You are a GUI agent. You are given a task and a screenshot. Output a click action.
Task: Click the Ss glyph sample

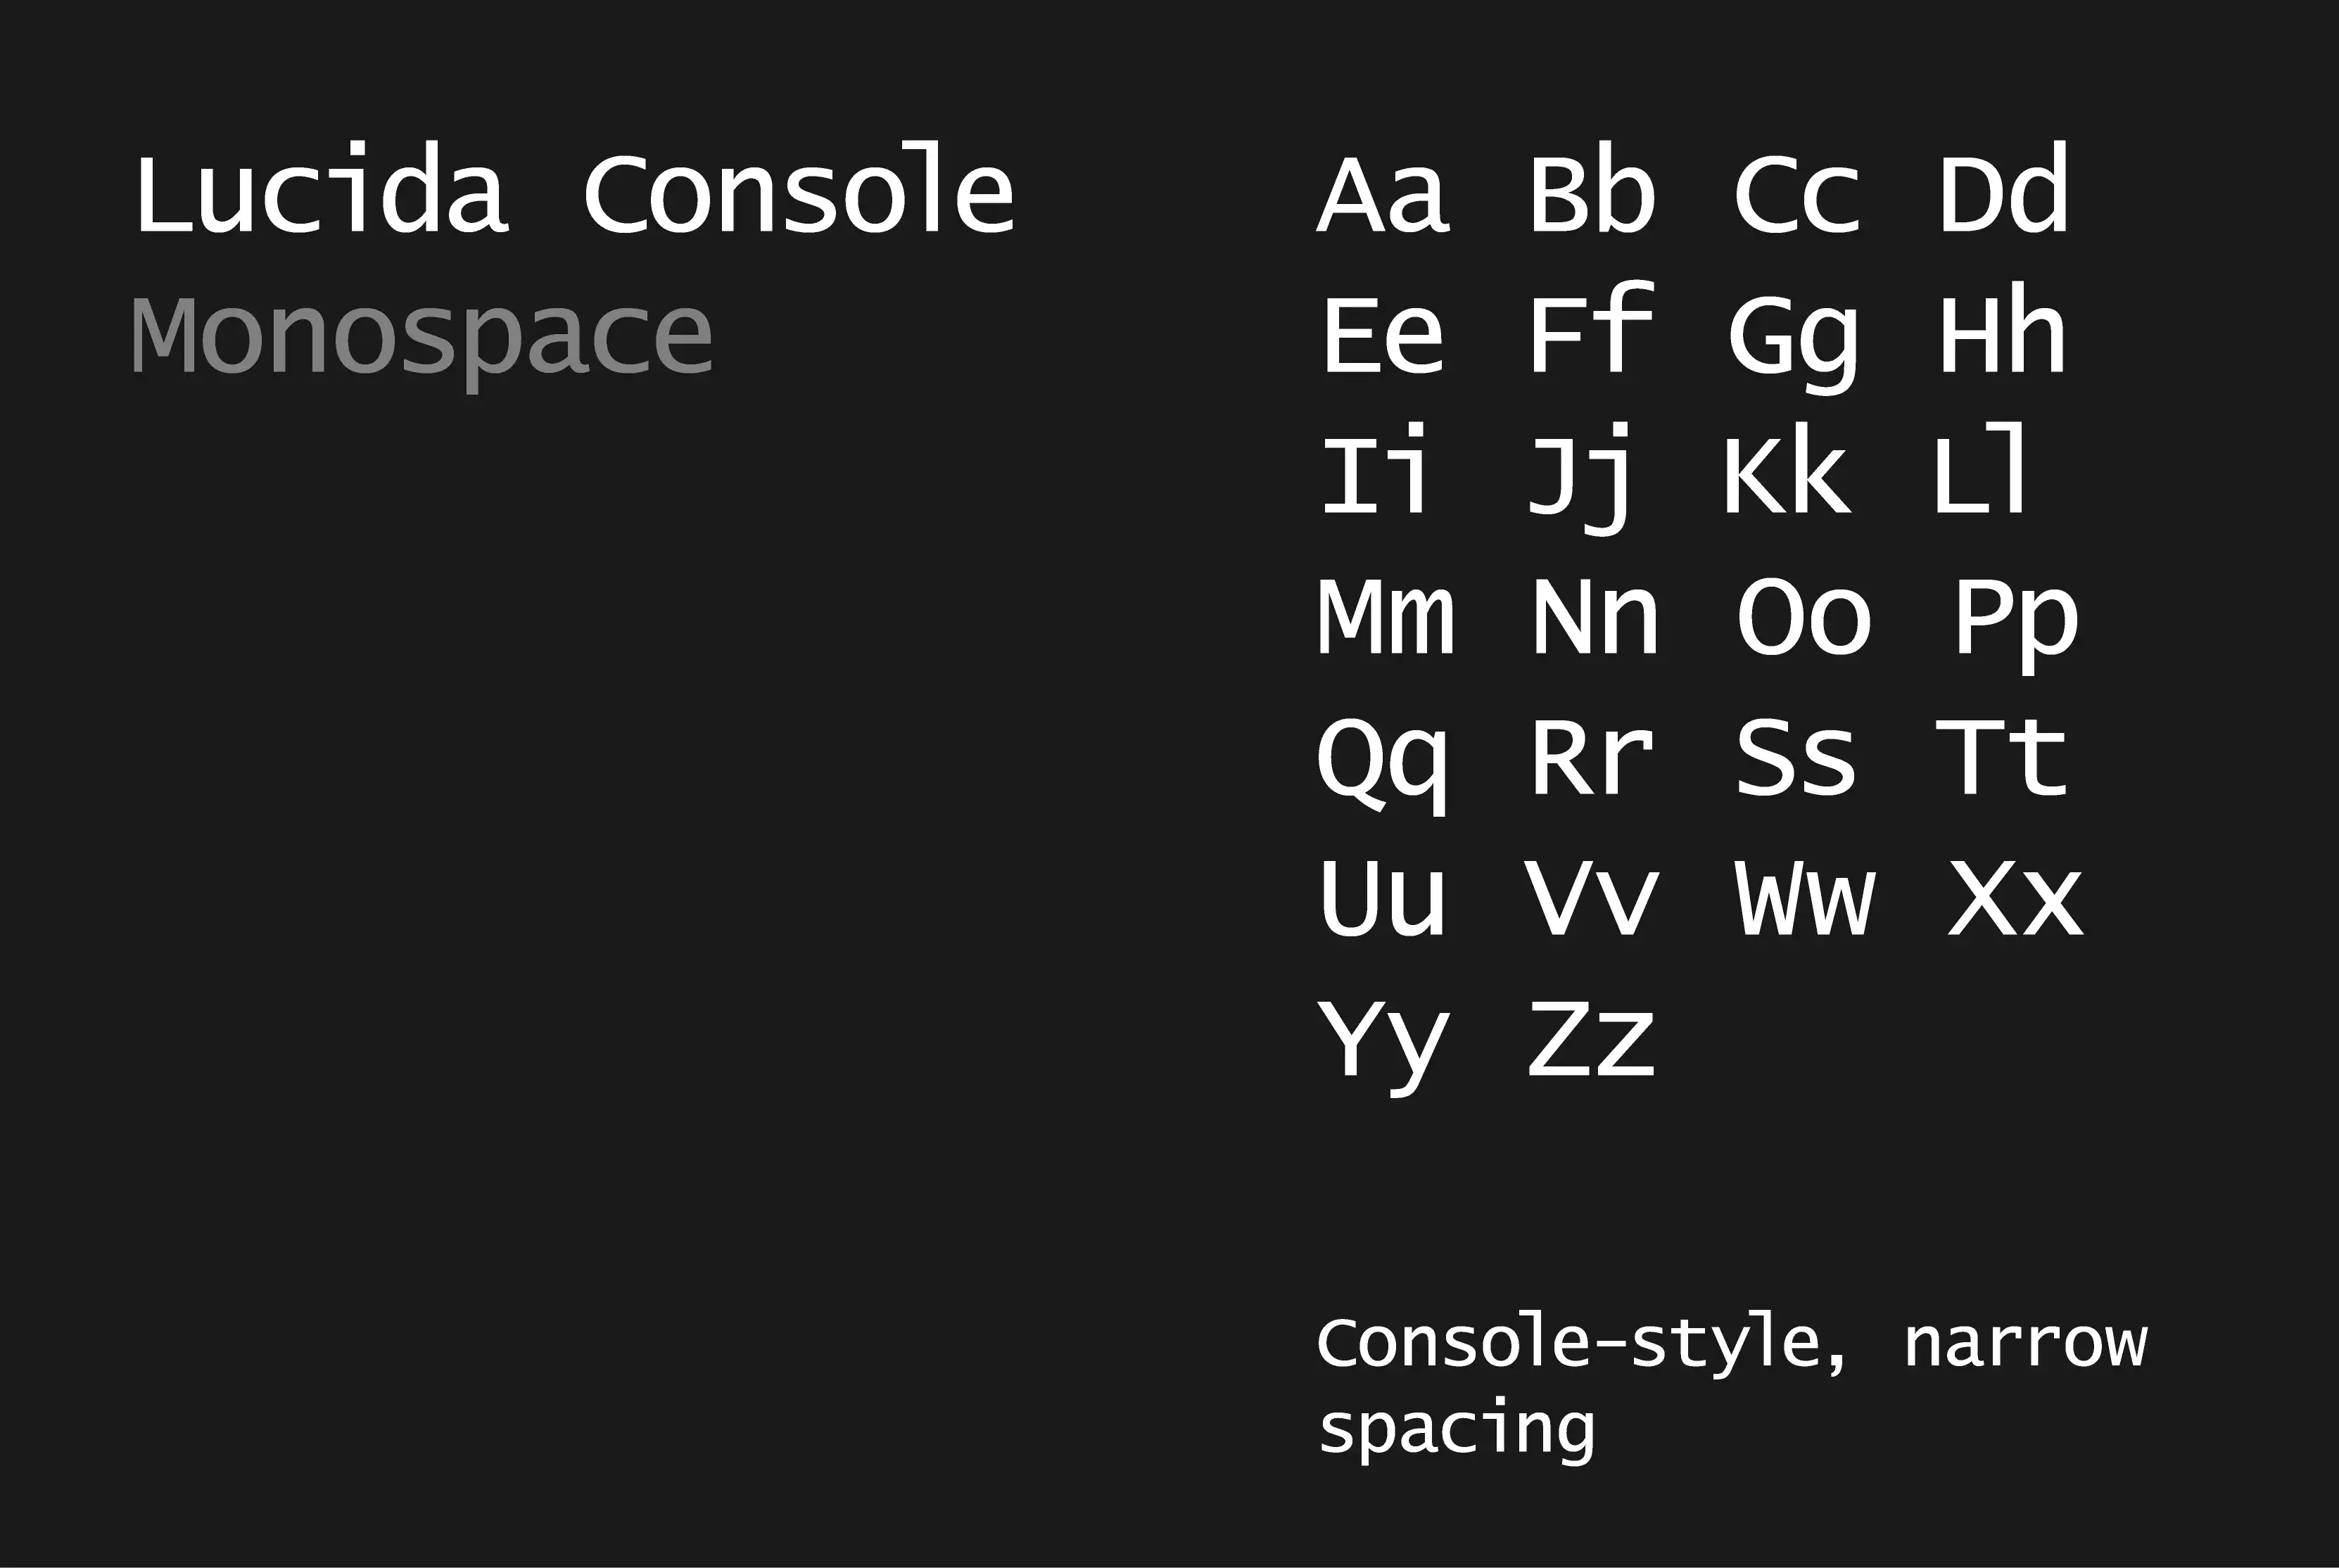pyautogui.click(x=1796, y=758)
